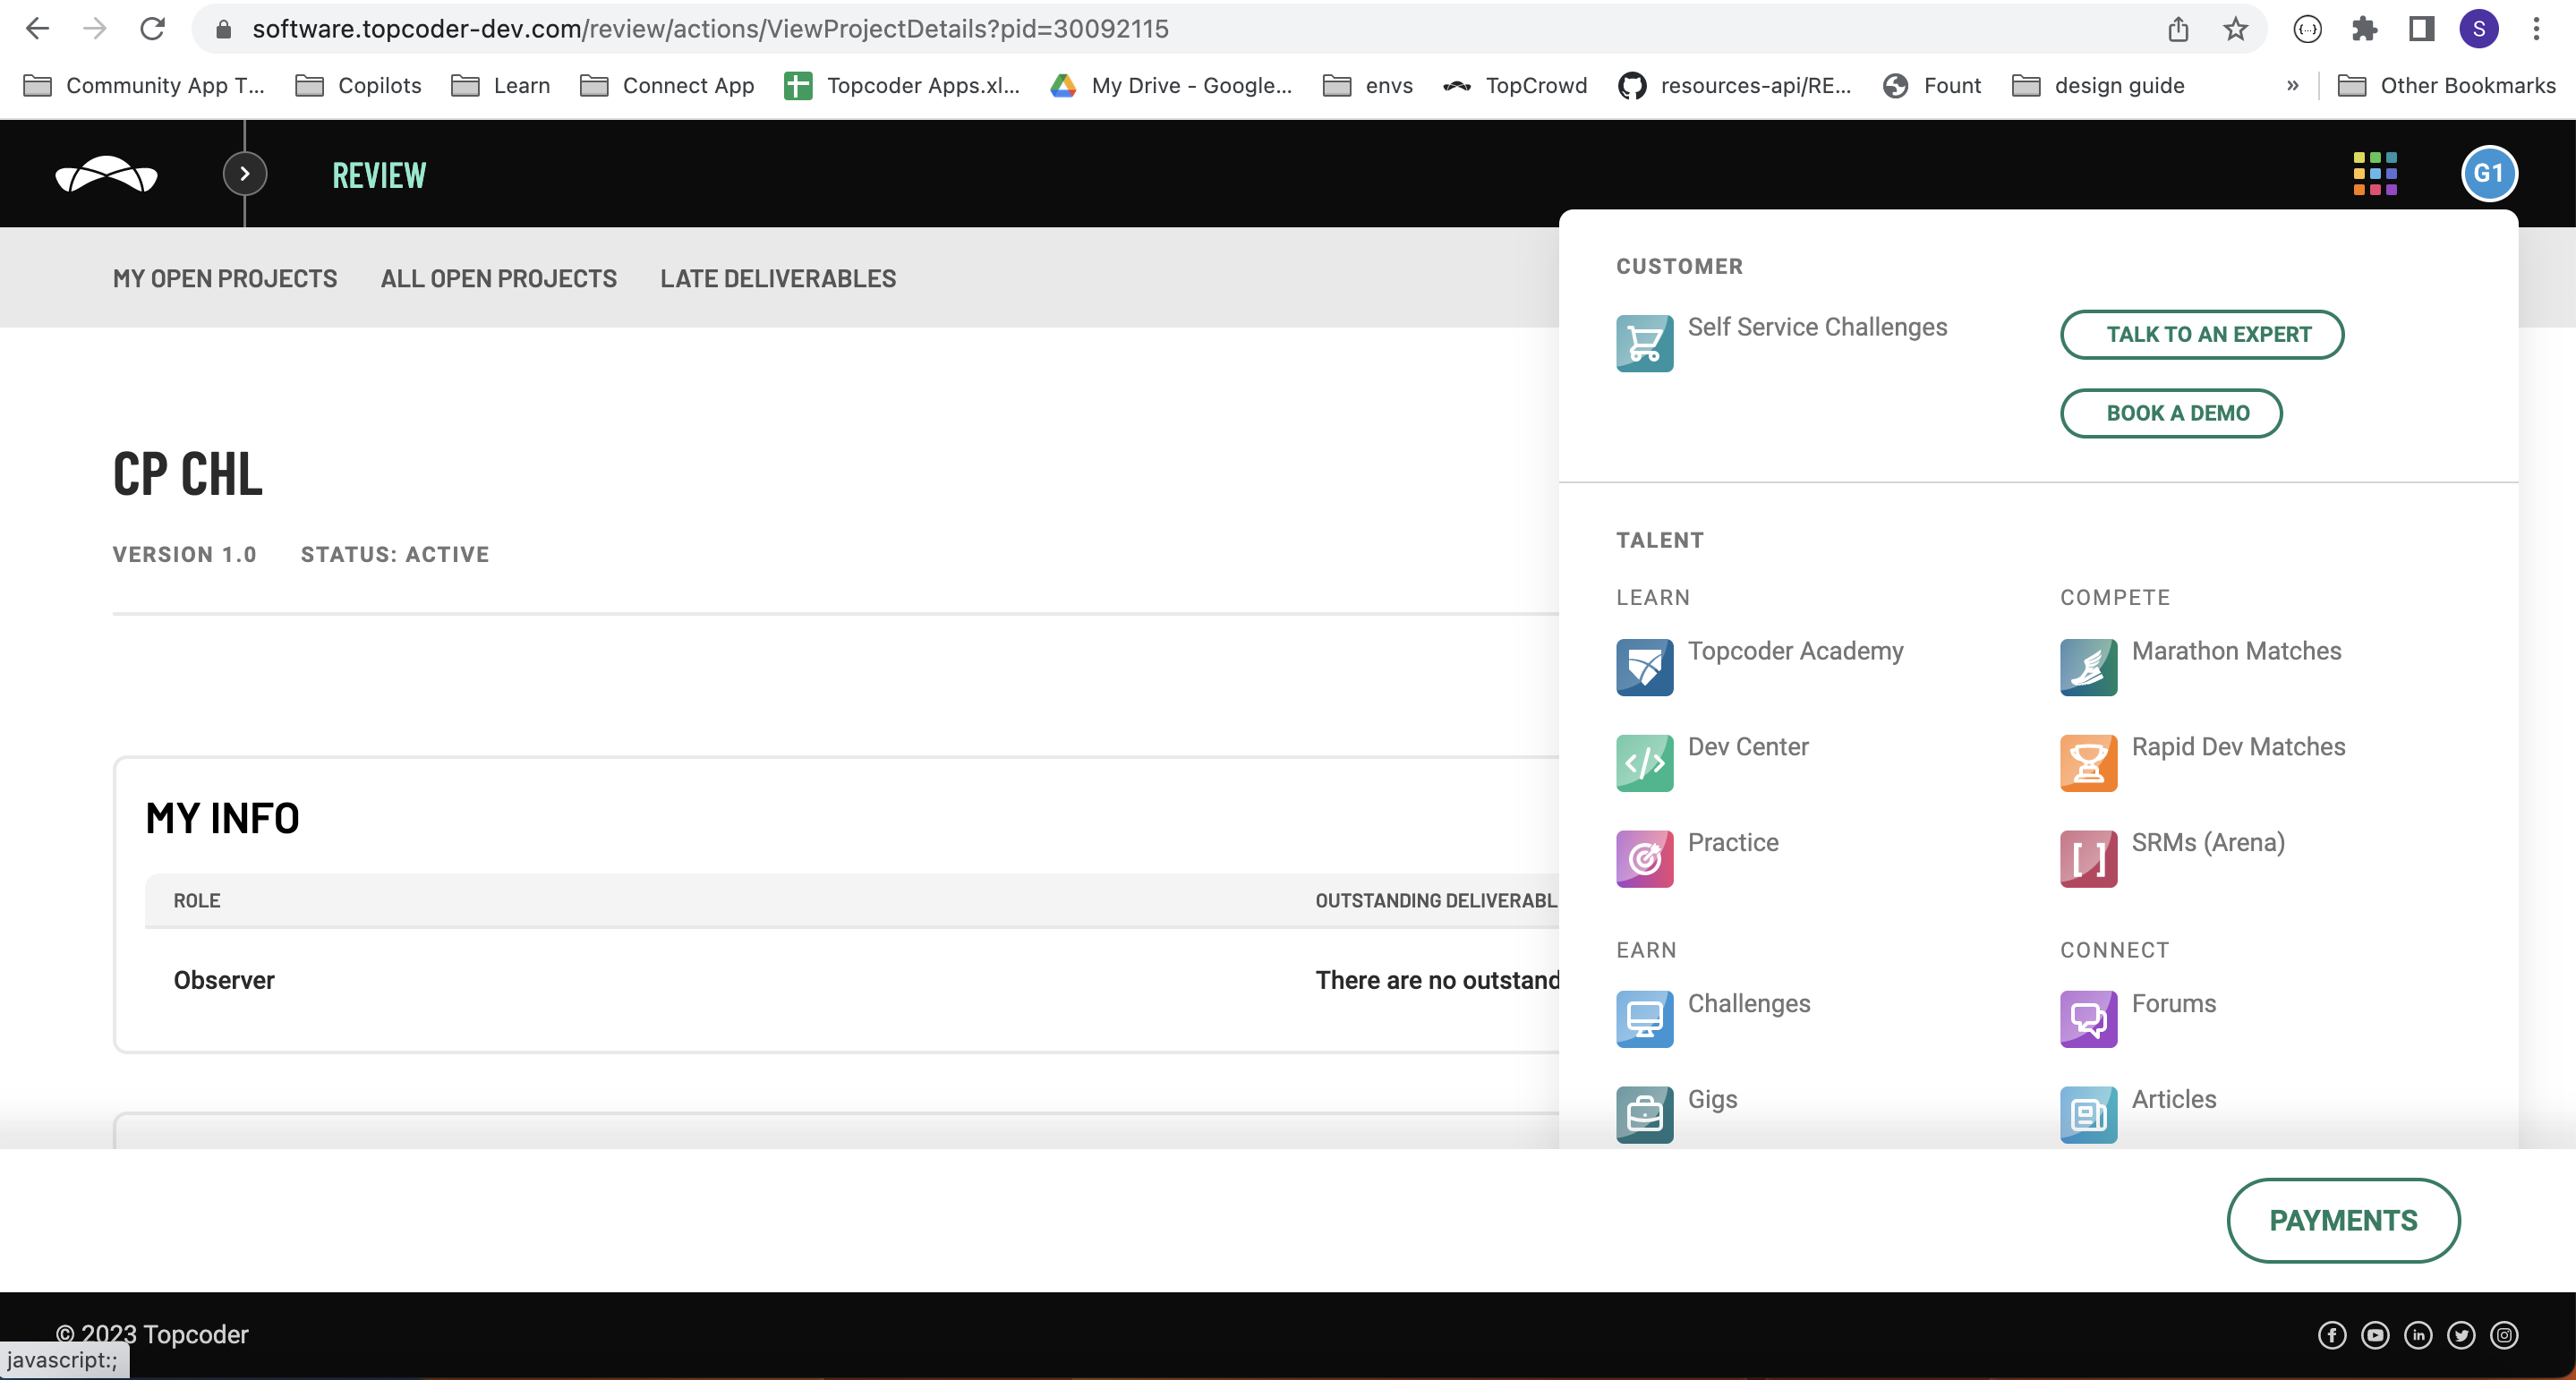Click the browser address bar URL
2576x1380 pixels.
pyautogui.click(x=710, y=29)
